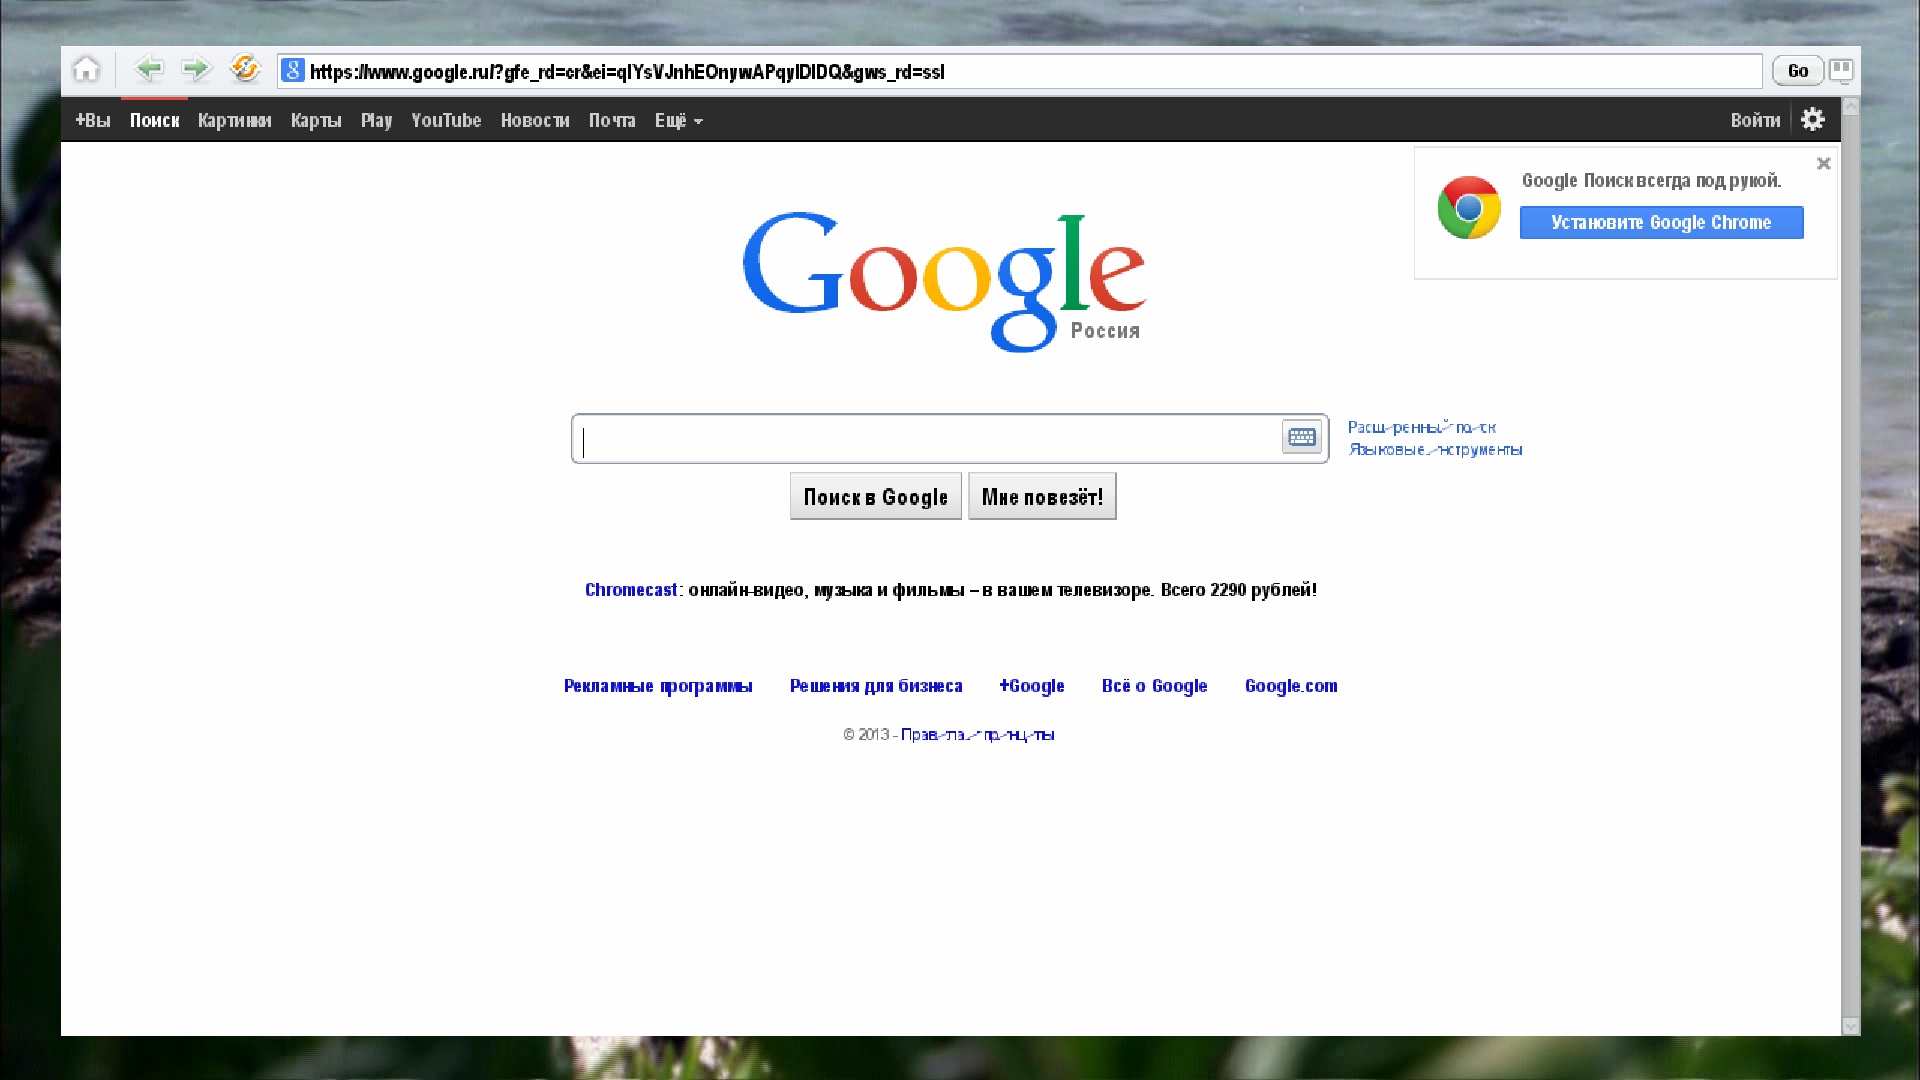This screenshot has height=1080, width=1920.
Task: Click the Google Россия logo
Action: coord(945,281)
